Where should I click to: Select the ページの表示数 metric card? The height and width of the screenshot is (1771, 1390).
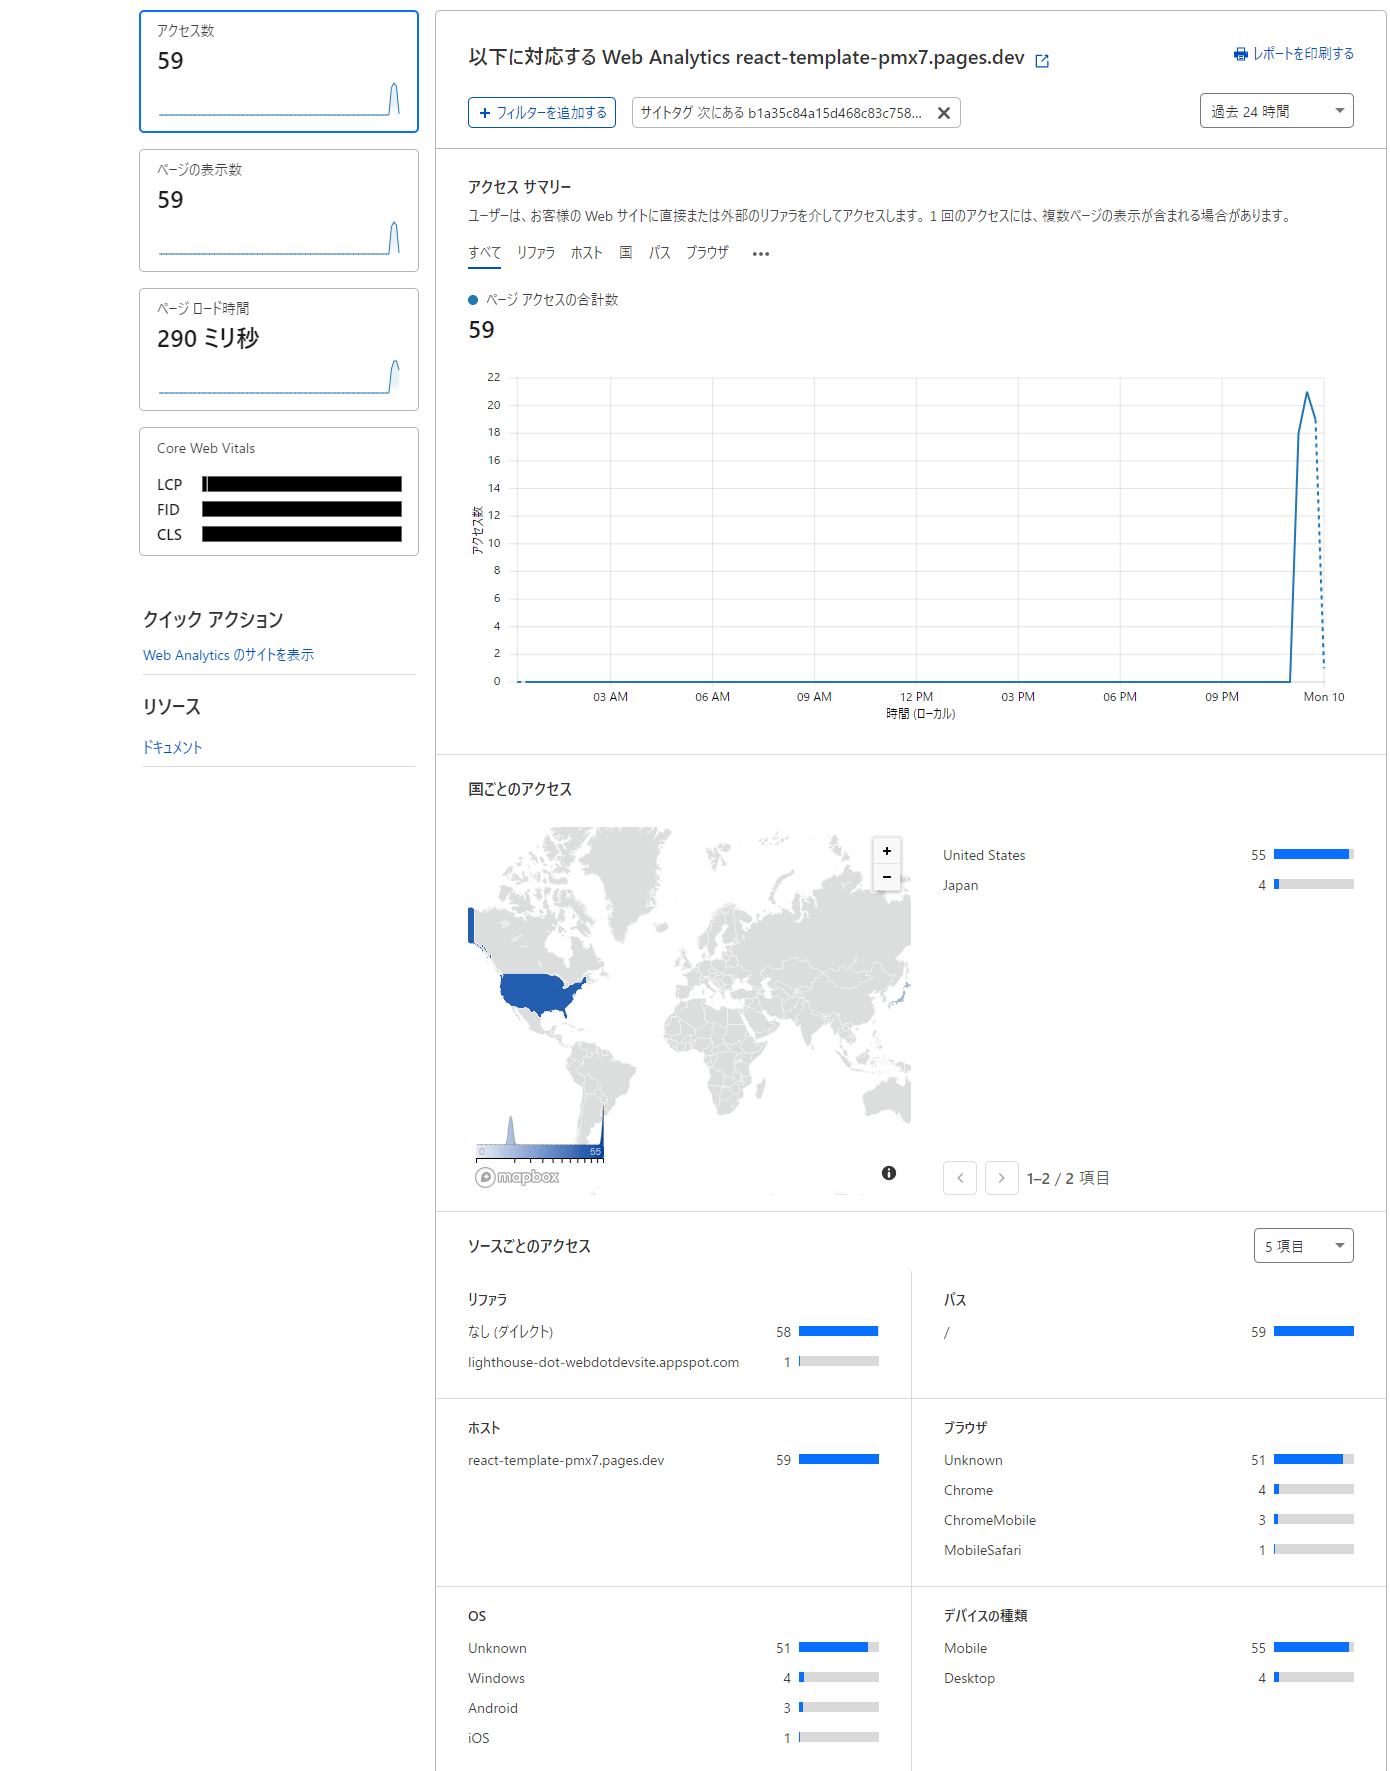coord(278,210)
